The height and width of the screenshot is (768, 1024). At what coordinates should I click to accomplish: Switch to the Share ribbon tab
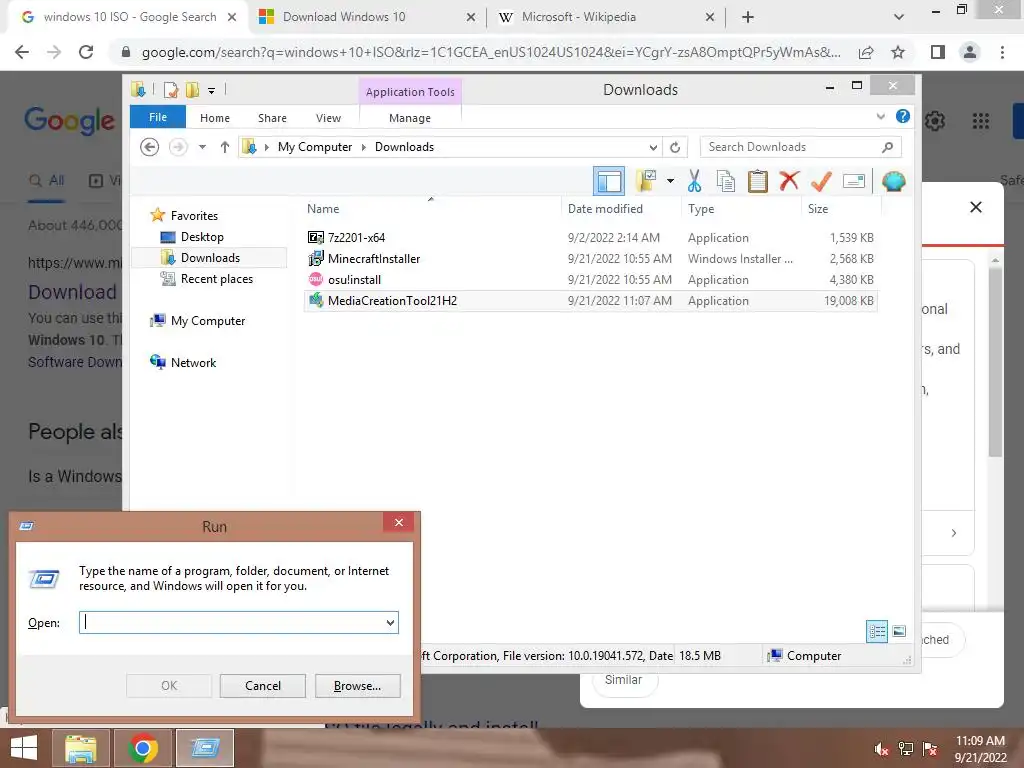(x=272, y=118)
